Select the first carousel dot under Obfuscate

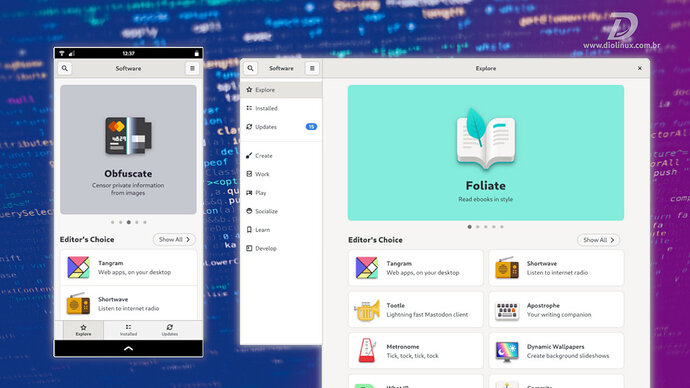(x=113, y=222)
